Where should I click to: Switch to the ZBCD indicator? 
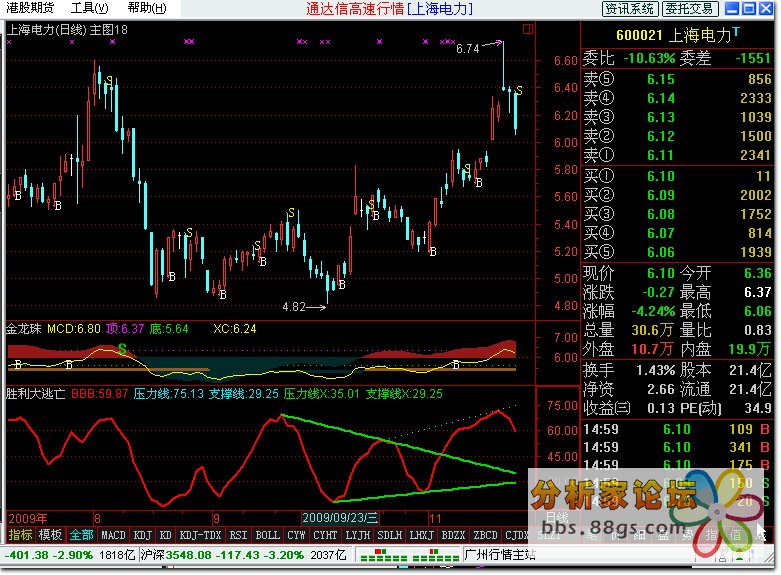[x=485, y=535]
